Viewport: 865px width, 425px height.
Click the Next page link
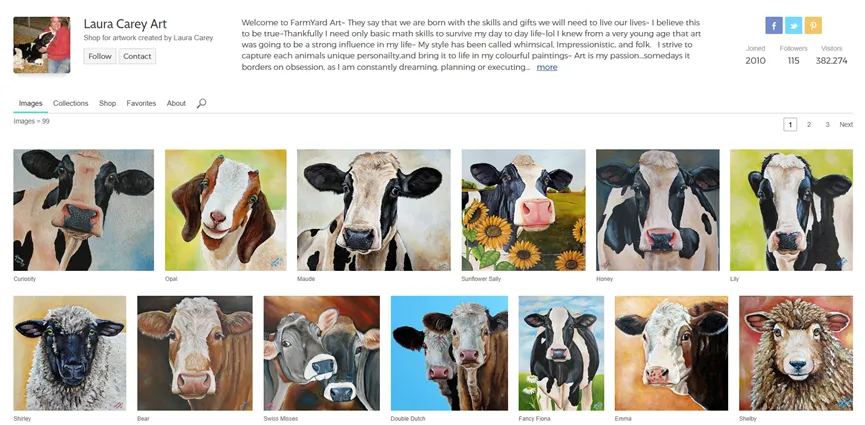click(x=846, y=125)
